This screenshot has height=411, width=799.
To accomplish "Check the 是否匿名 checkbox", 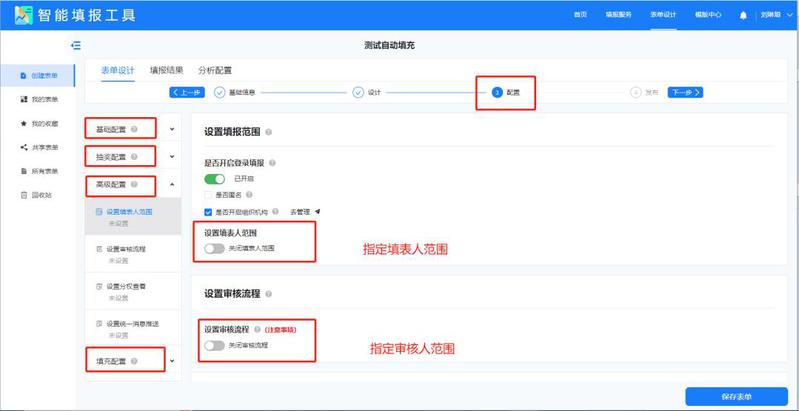I will click(x=208, y=195).
